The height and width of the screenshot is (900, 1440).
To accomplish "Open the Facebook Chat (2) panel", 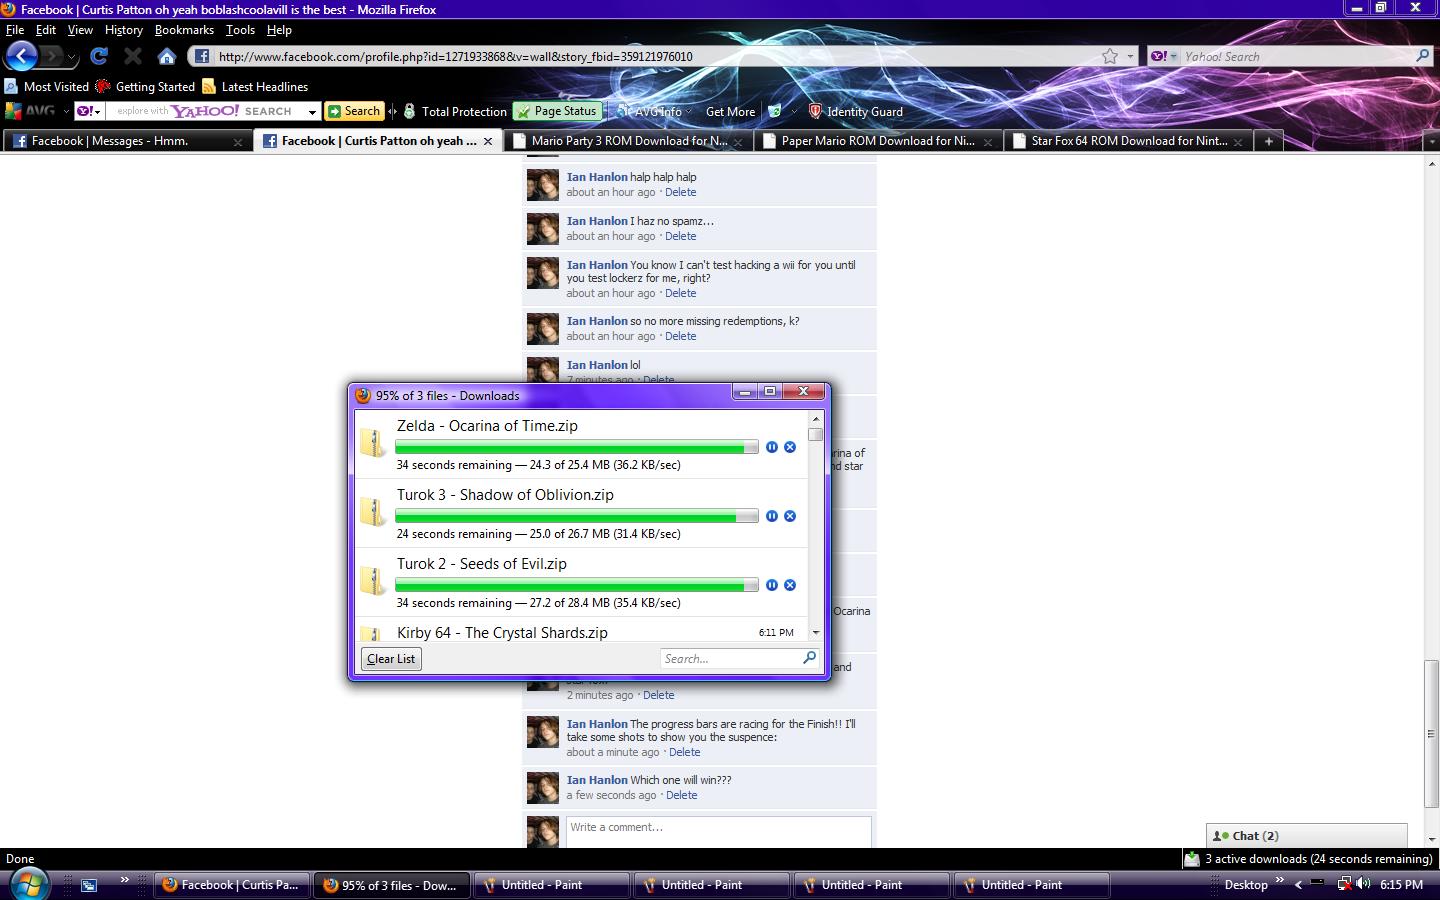I will [x=1307, y=836].
